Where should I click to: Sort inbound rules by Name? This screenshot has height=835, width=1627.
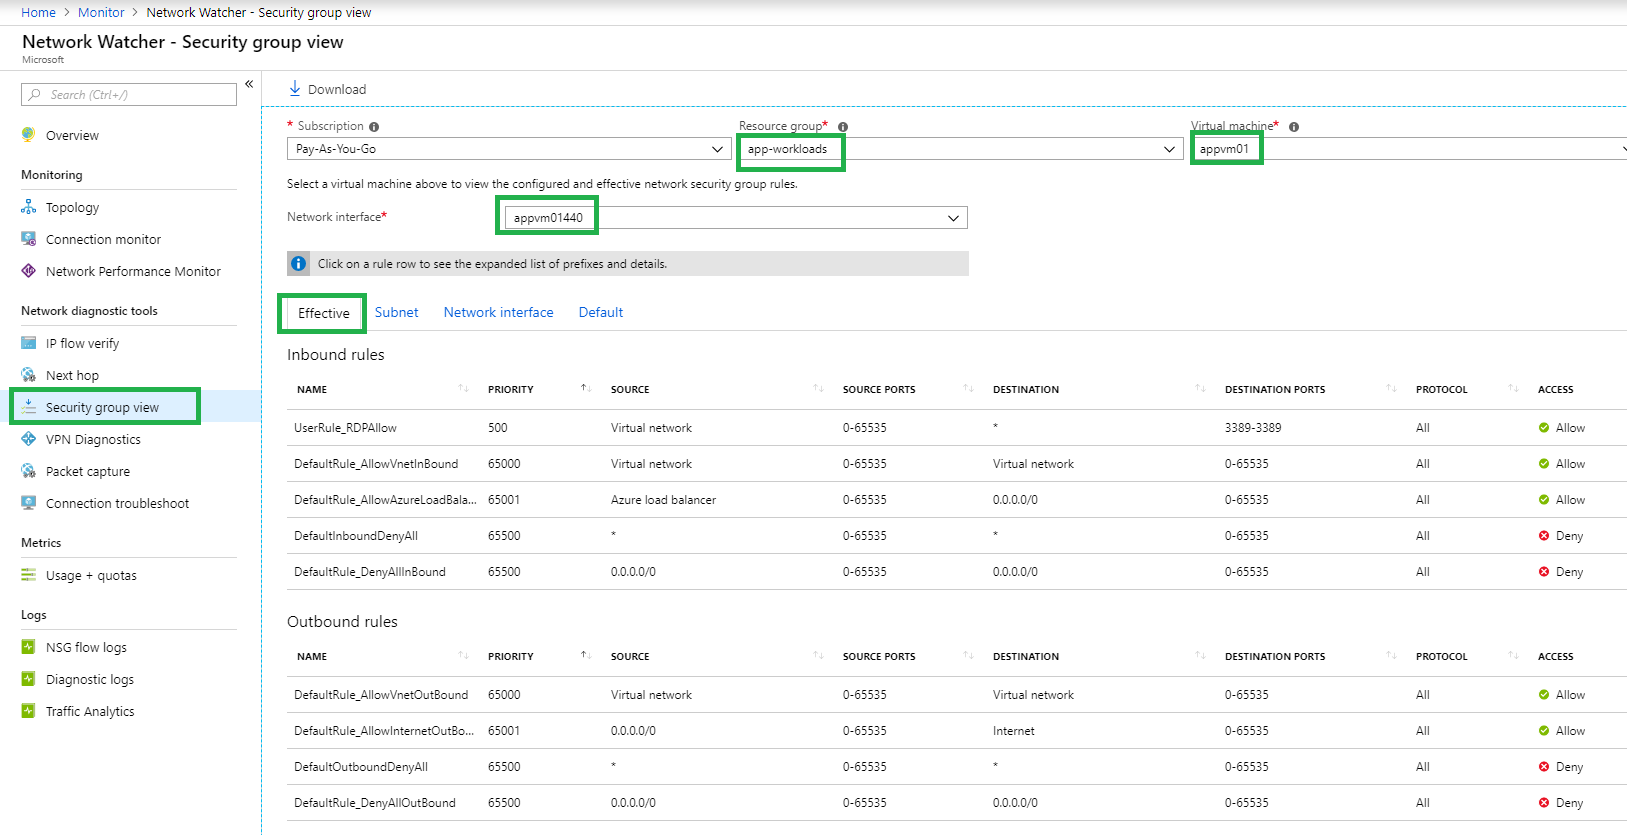(463, 389)
